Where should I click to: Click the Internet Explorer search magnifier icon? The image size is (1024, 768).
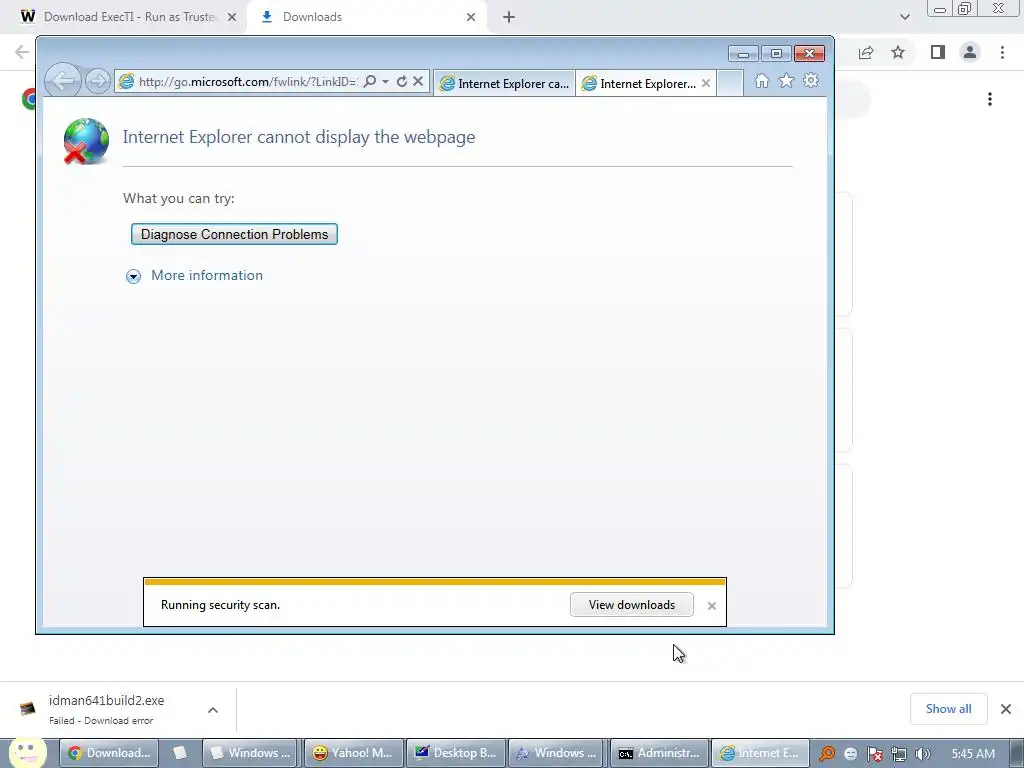(x=370, y=82)
